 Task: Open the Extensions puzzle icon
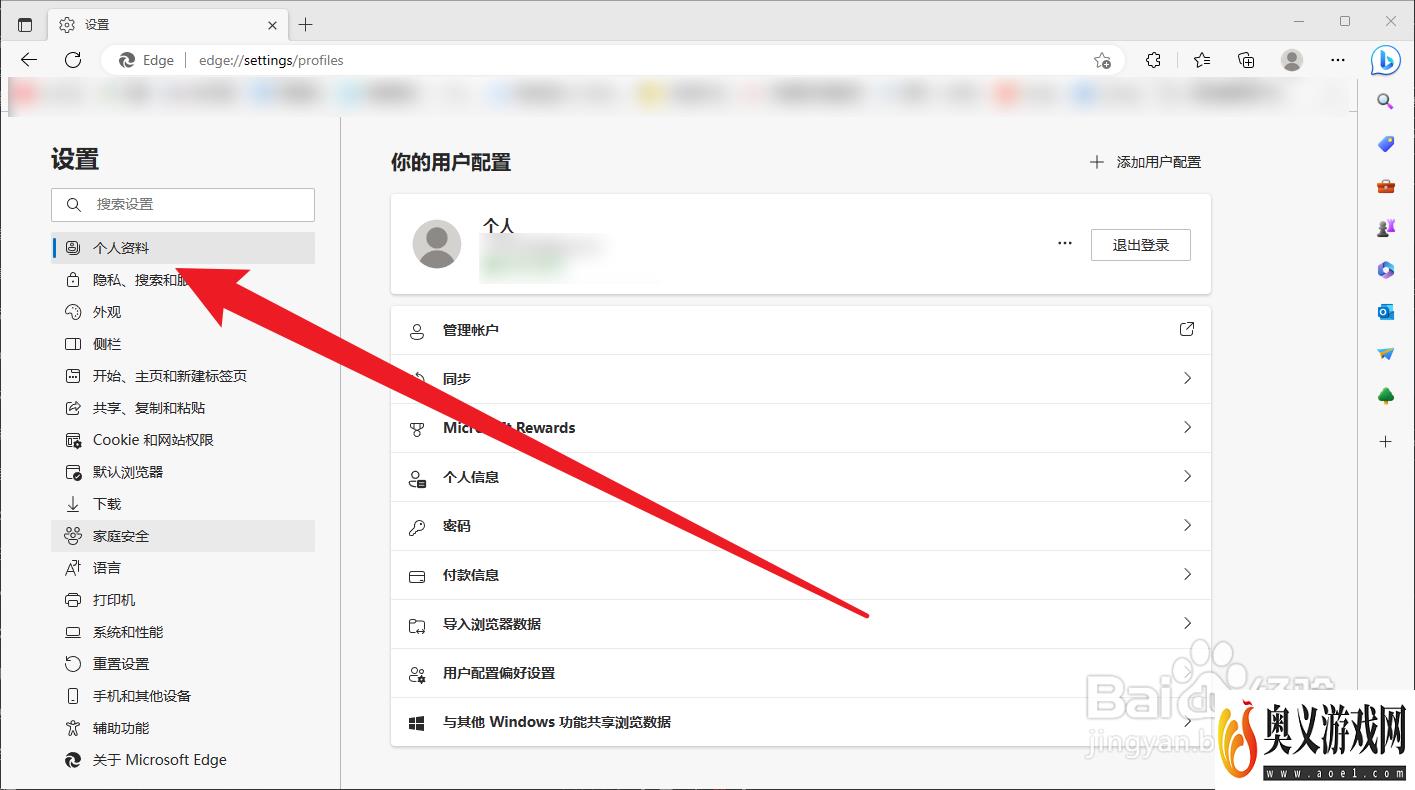pos(1153,60)
